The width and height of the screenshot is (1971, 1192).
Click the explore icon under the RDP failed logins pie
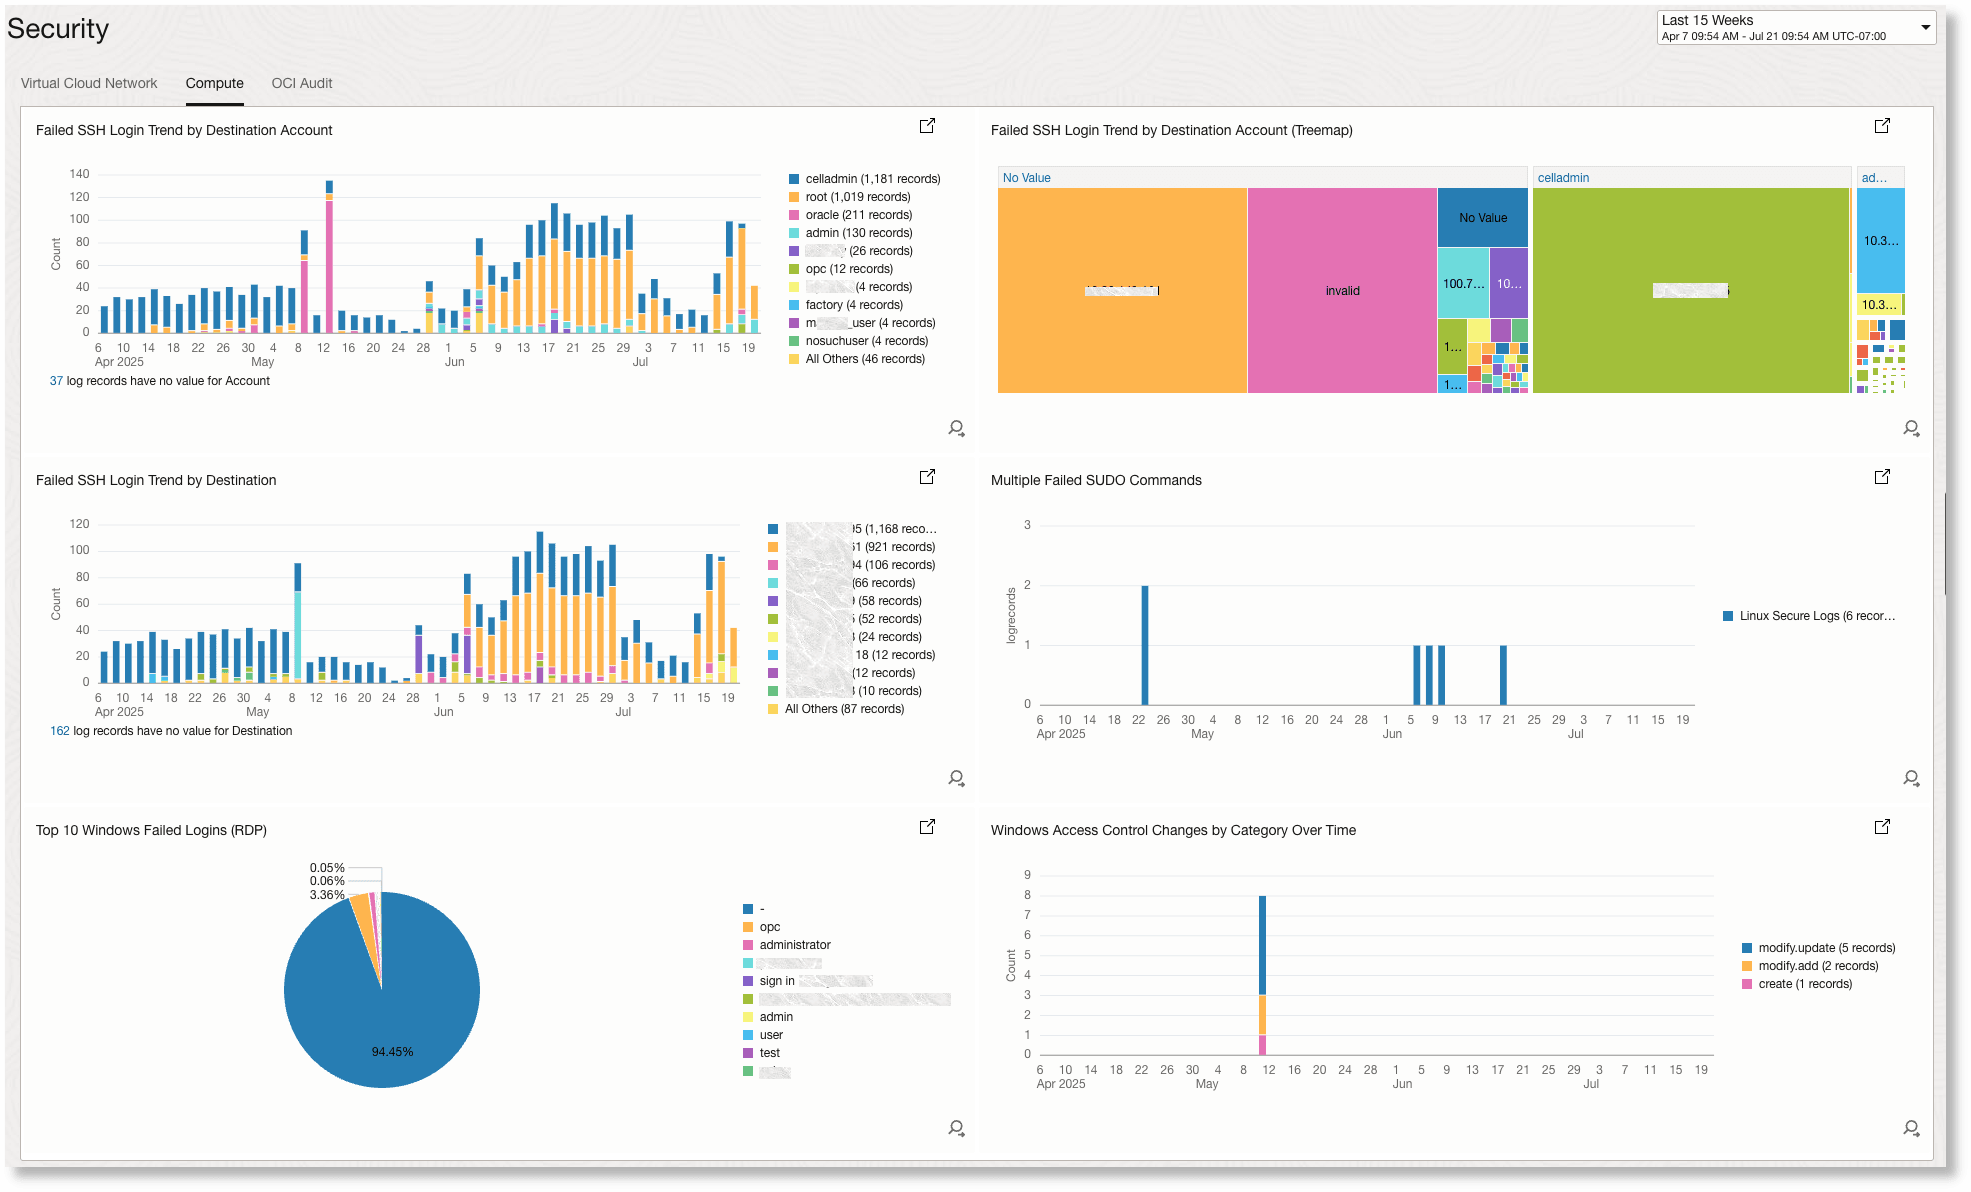tap(956, 1128)
